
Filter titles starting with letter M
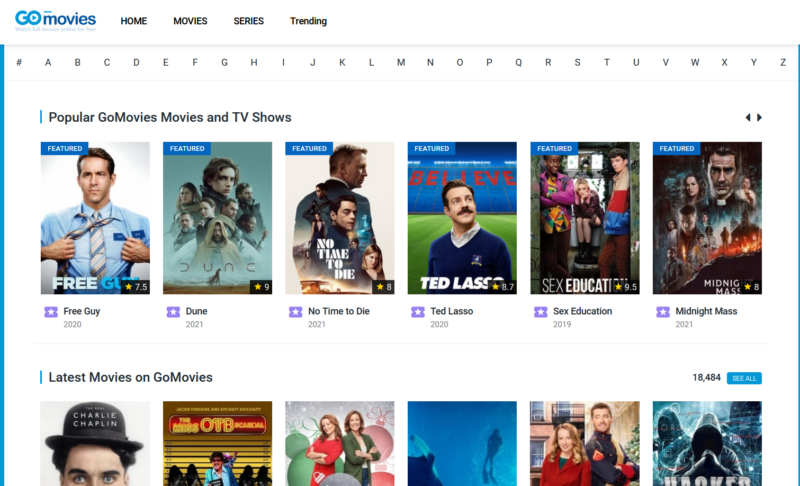401,63
